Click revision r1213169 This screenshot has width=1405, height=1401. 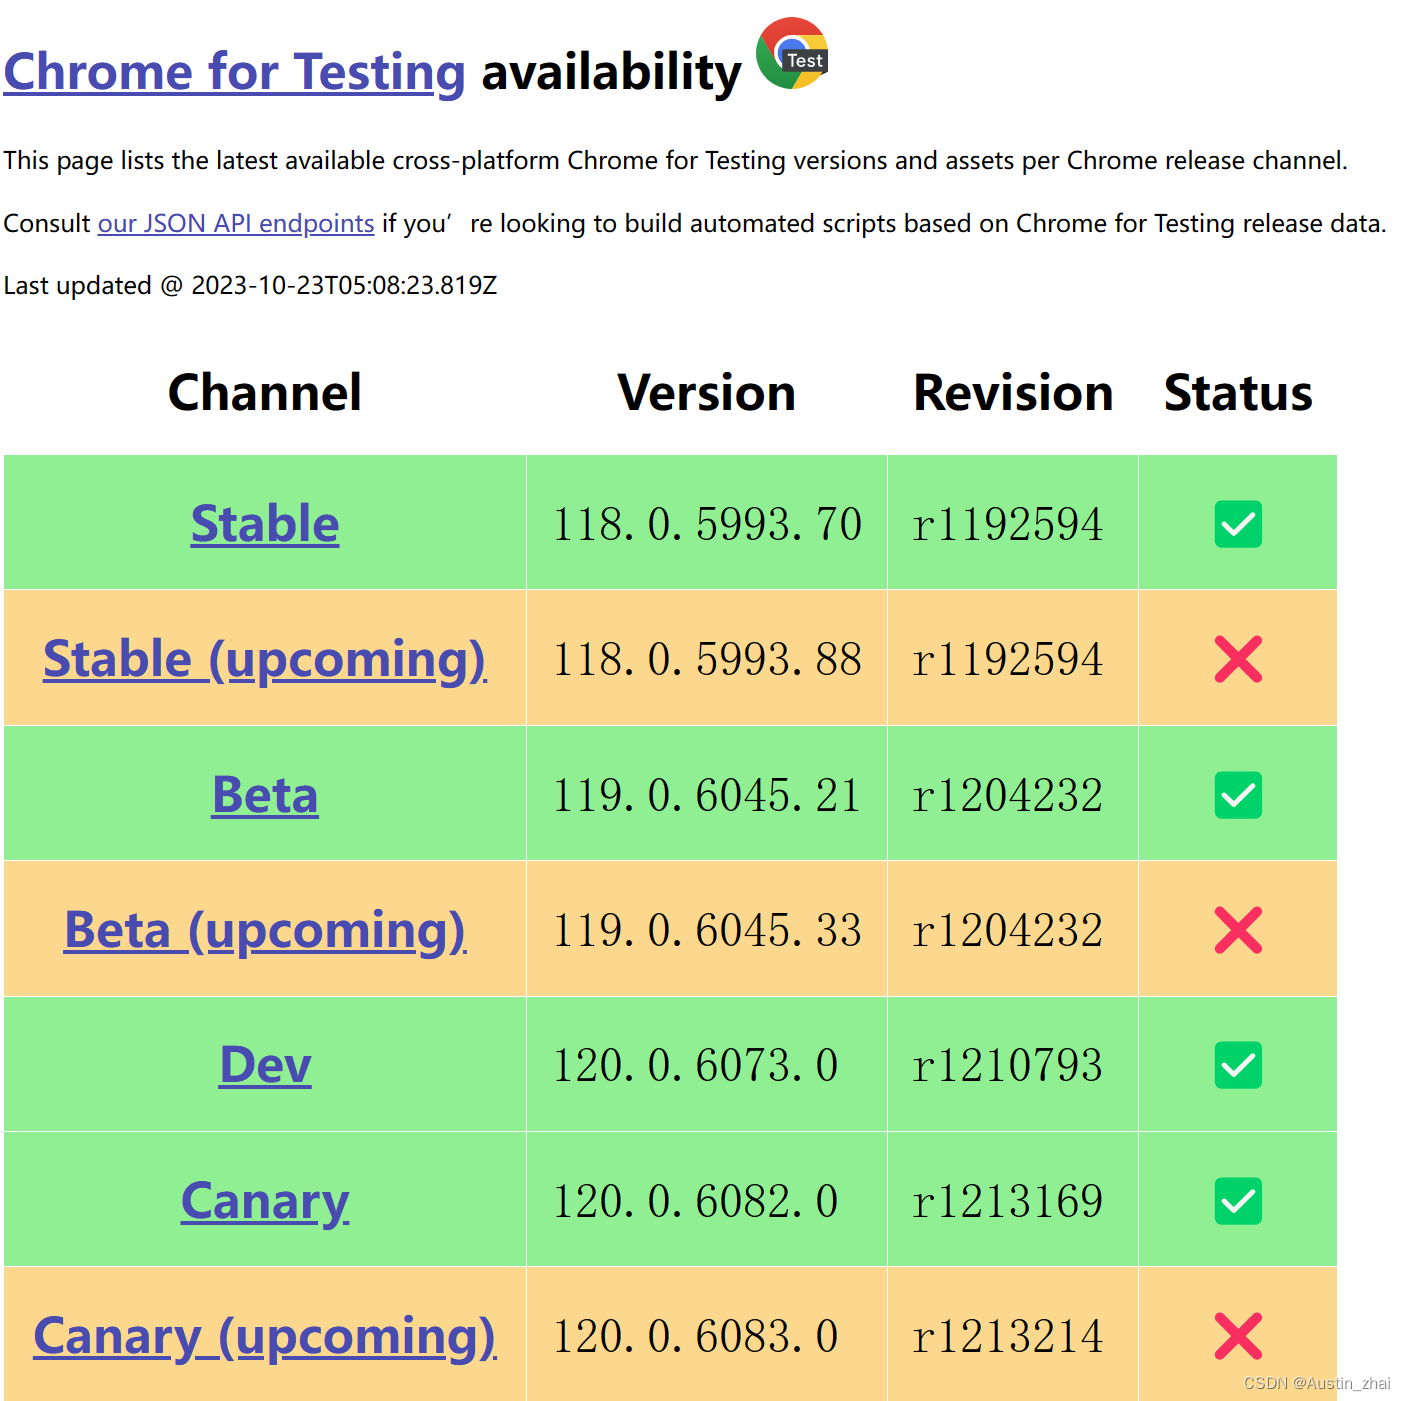pyautogui.click(x=1008, y=1201)
